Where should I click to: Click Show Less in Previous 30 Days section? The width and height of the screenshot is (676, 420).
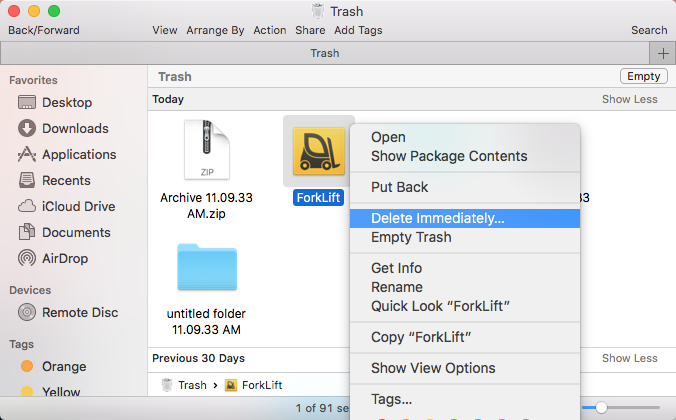pos(629,358)
